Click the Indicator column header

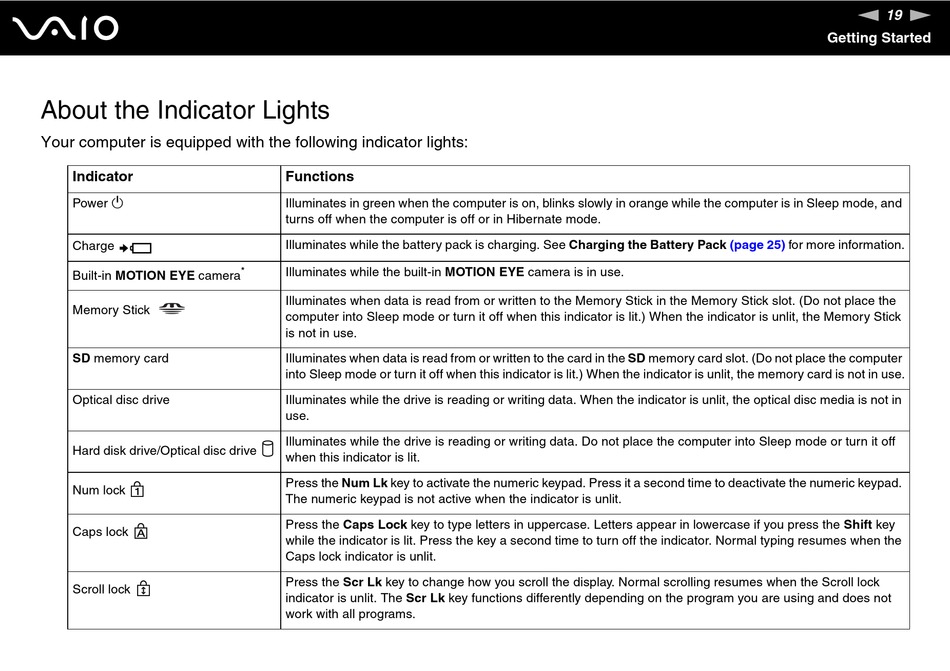(x=102, y=176)
